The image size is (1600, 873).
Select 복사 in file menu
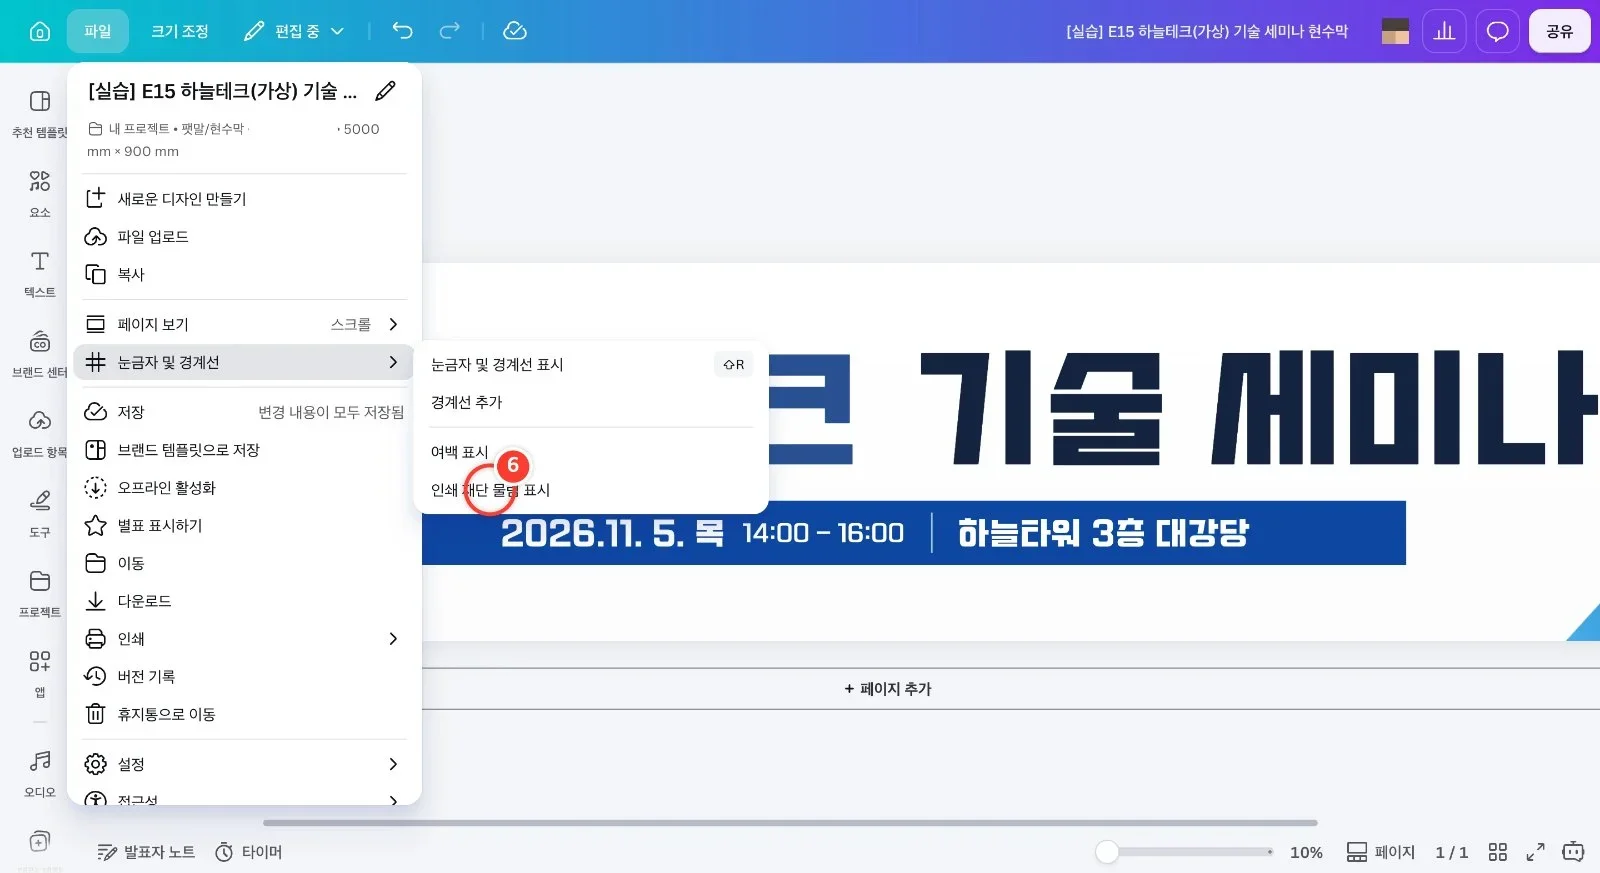(244, 274)
